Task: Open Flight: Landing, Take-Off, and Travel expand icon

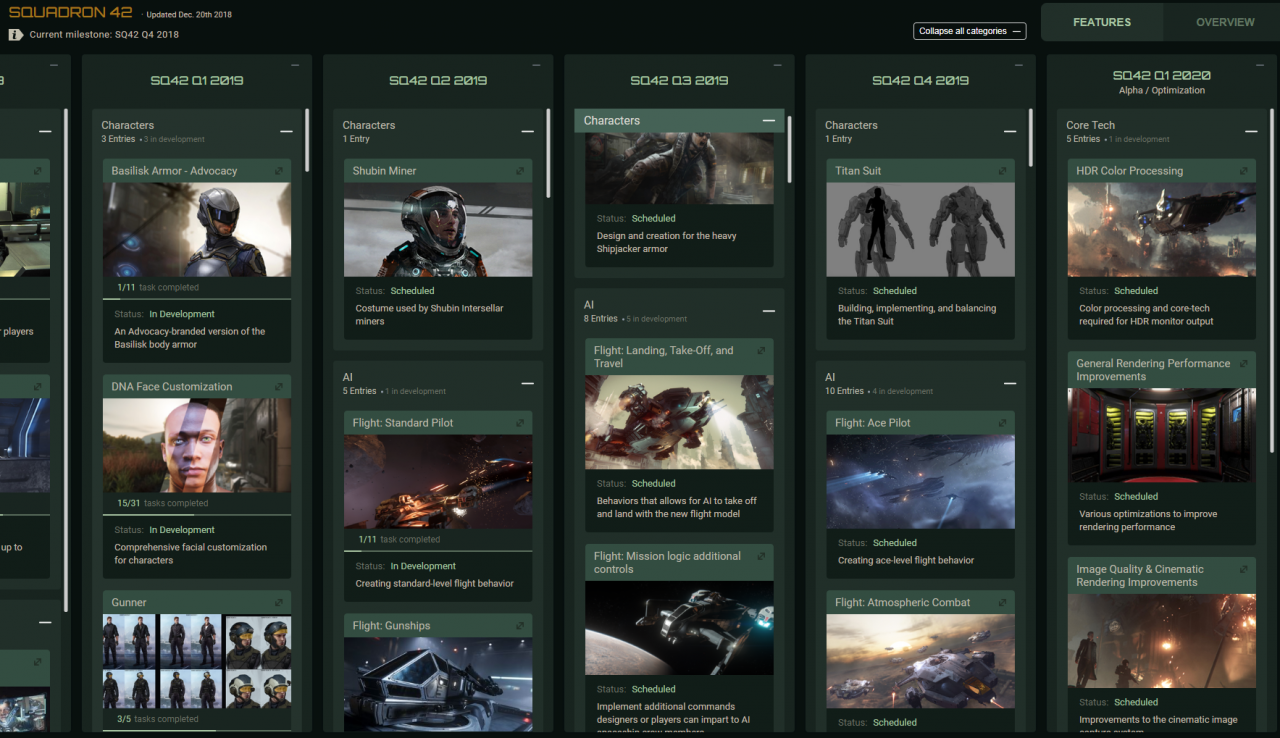Action: pos(761,351)
